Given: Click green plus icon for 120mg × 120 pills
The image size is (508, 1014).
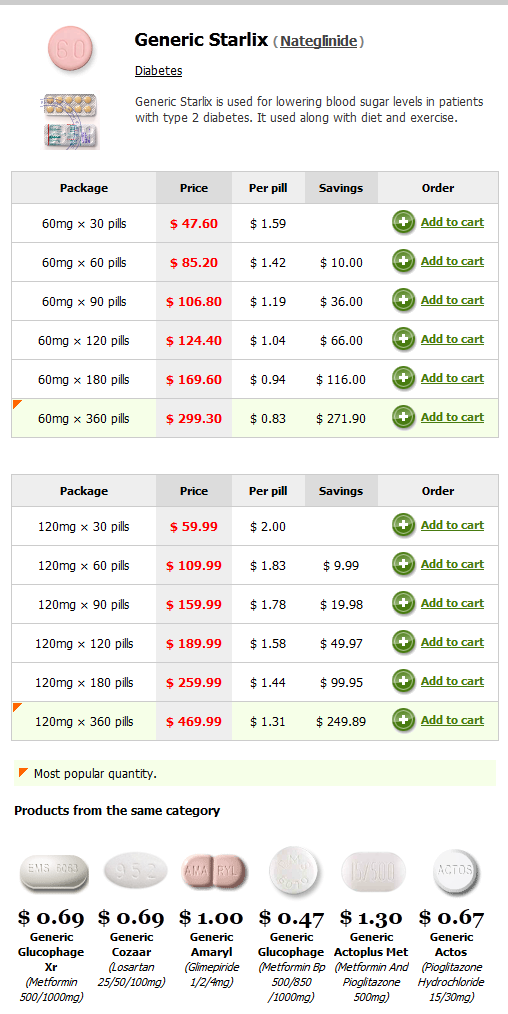Looking at the screenshot, I should (403, 643).
